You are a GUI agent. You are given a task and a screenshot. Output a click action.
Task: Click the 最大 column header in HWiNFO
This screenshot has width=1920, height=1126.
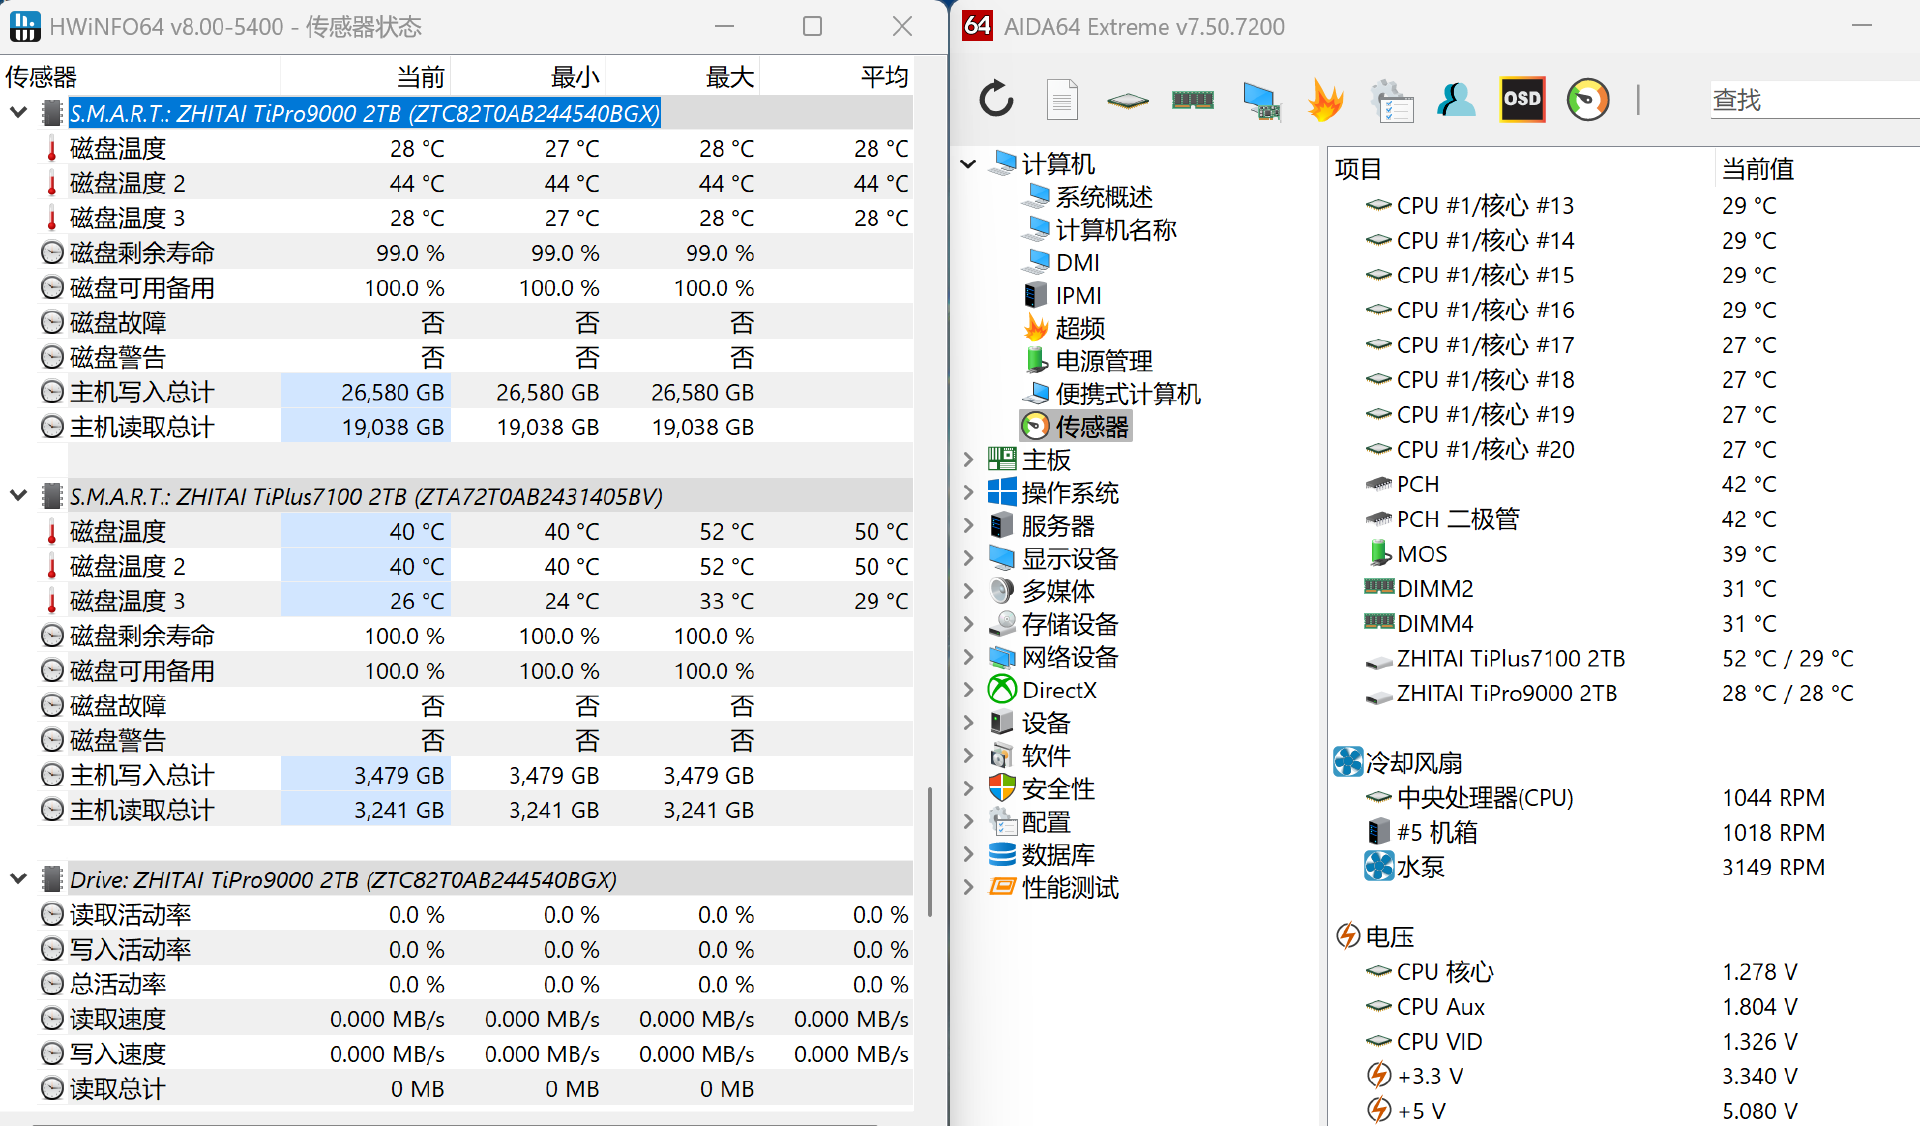click(730, 76)
